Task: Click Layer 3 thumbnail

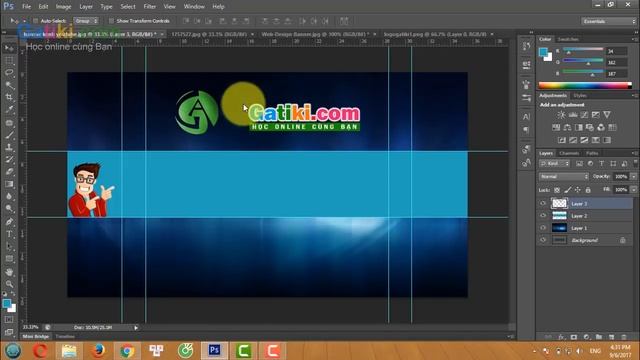Action: click(559, 203)
